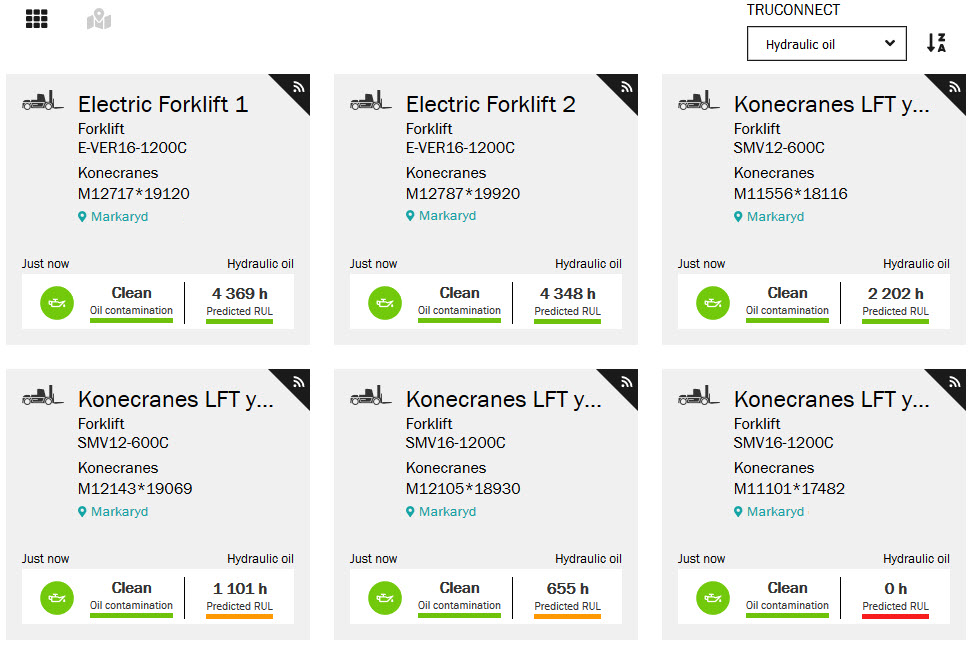Switch to map view
This screenshot has height=647, width=972.
point(98,19)
